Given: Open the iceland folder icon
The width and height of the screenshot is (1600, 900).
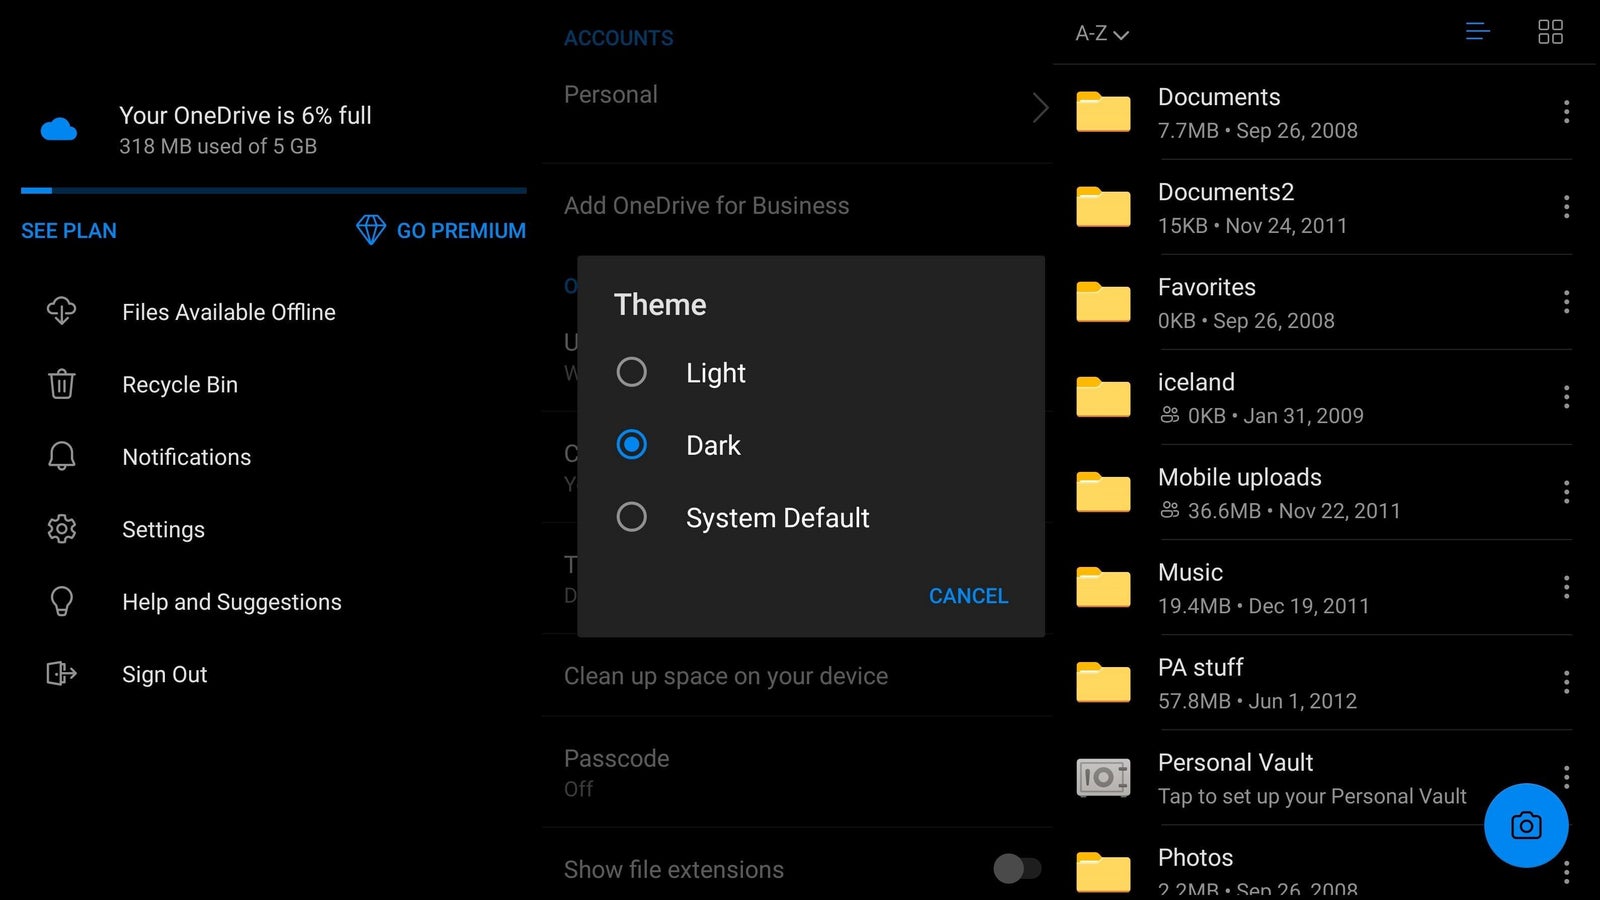Looking at the screenshot, I should (1103, 397).
